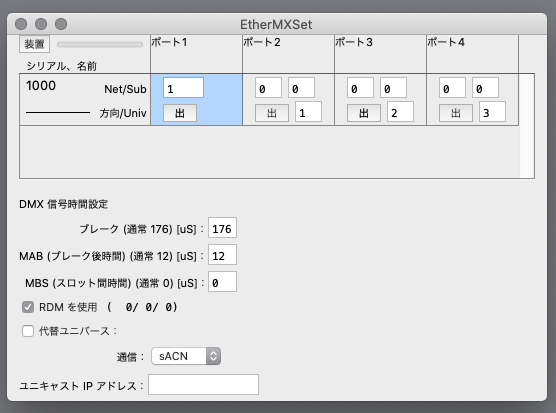The width and height of the screenshot is (556, 413).
Task: Select the MAB 12 value field
Action: pyautogui.click(x=222, y=255)
